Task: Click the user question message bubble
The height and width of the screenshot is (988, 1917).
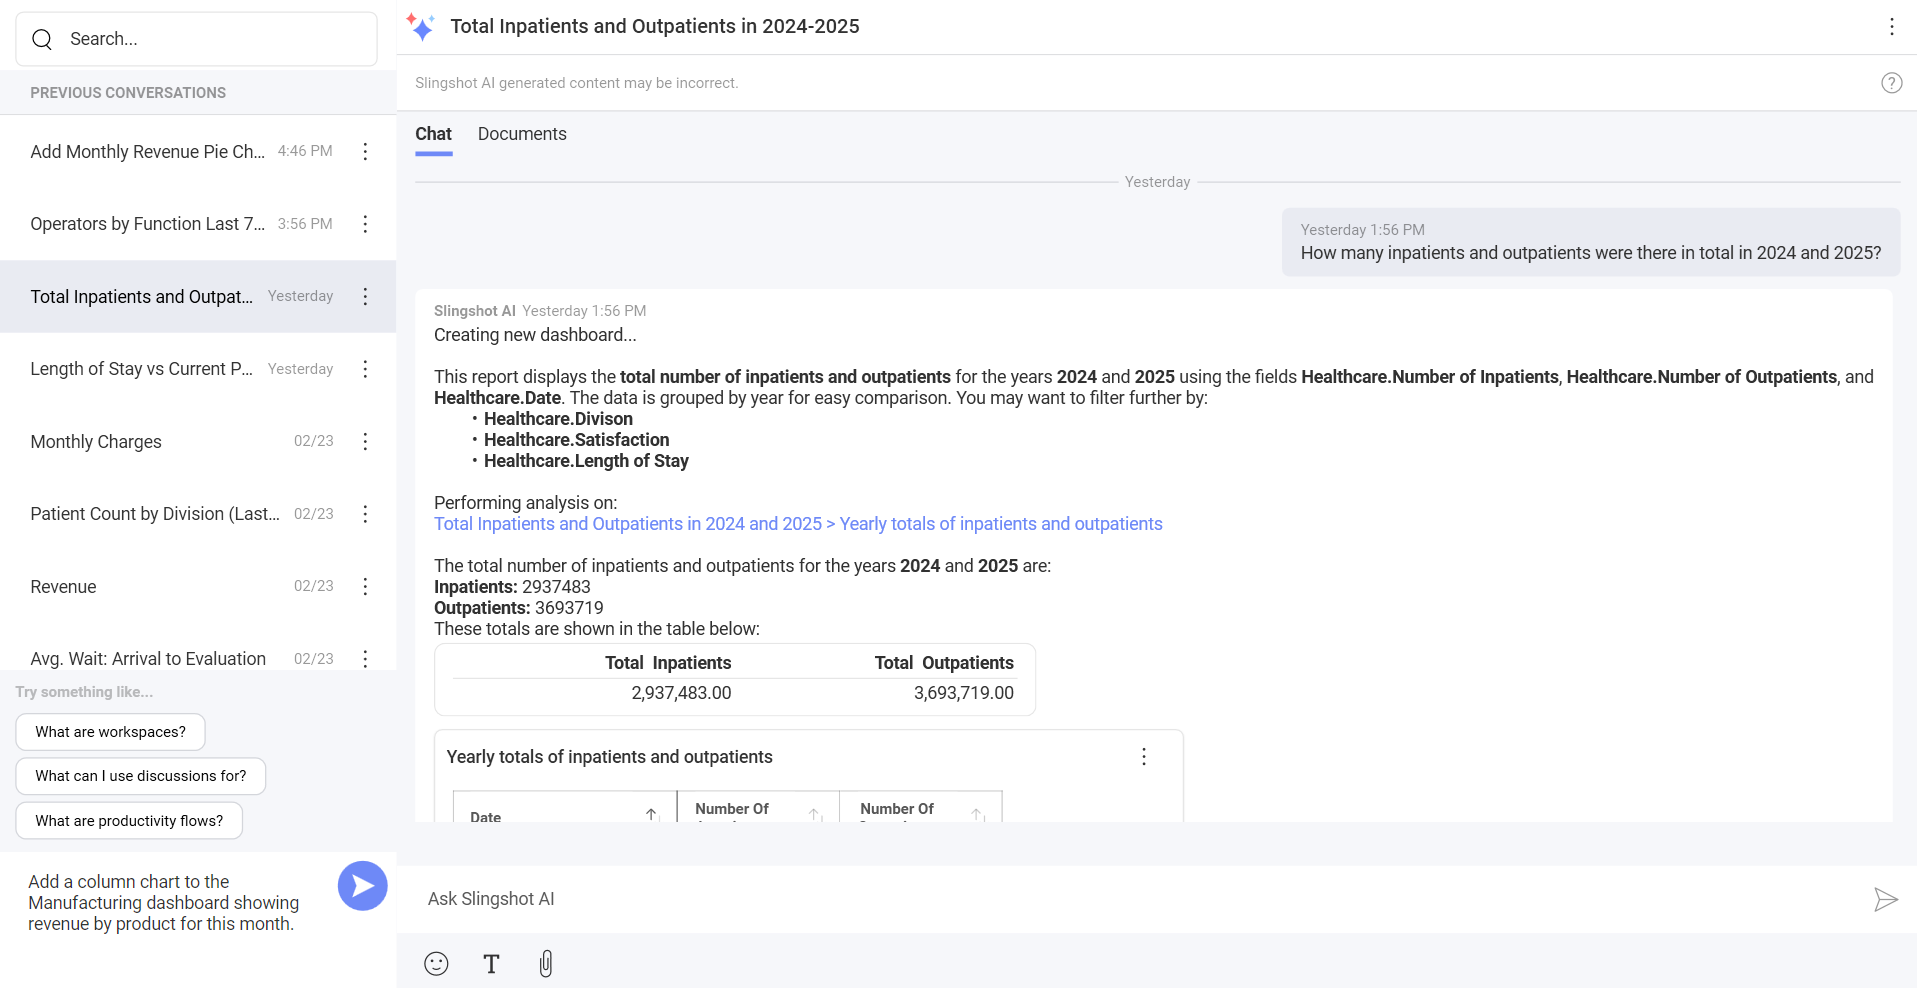Action: pos(1591,242)
